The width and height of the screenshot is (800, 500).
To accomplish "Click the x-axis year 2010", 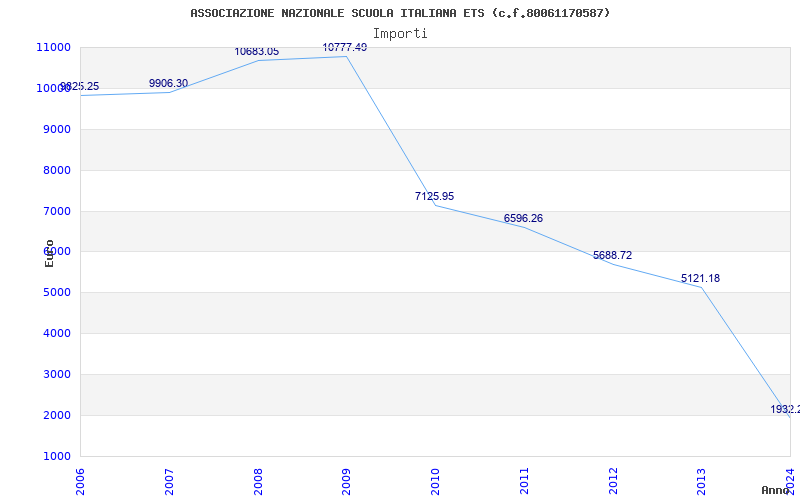I will [435, 481].
